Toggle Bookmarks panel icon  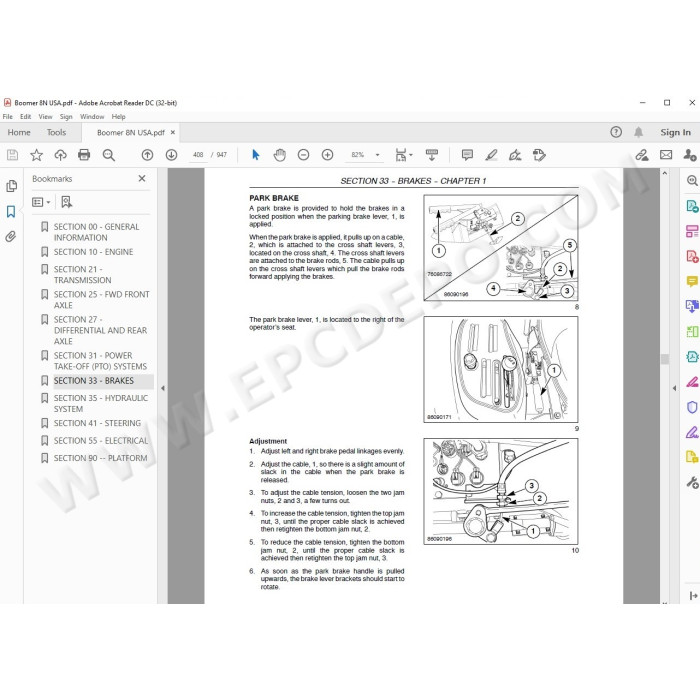pos(11,211)
